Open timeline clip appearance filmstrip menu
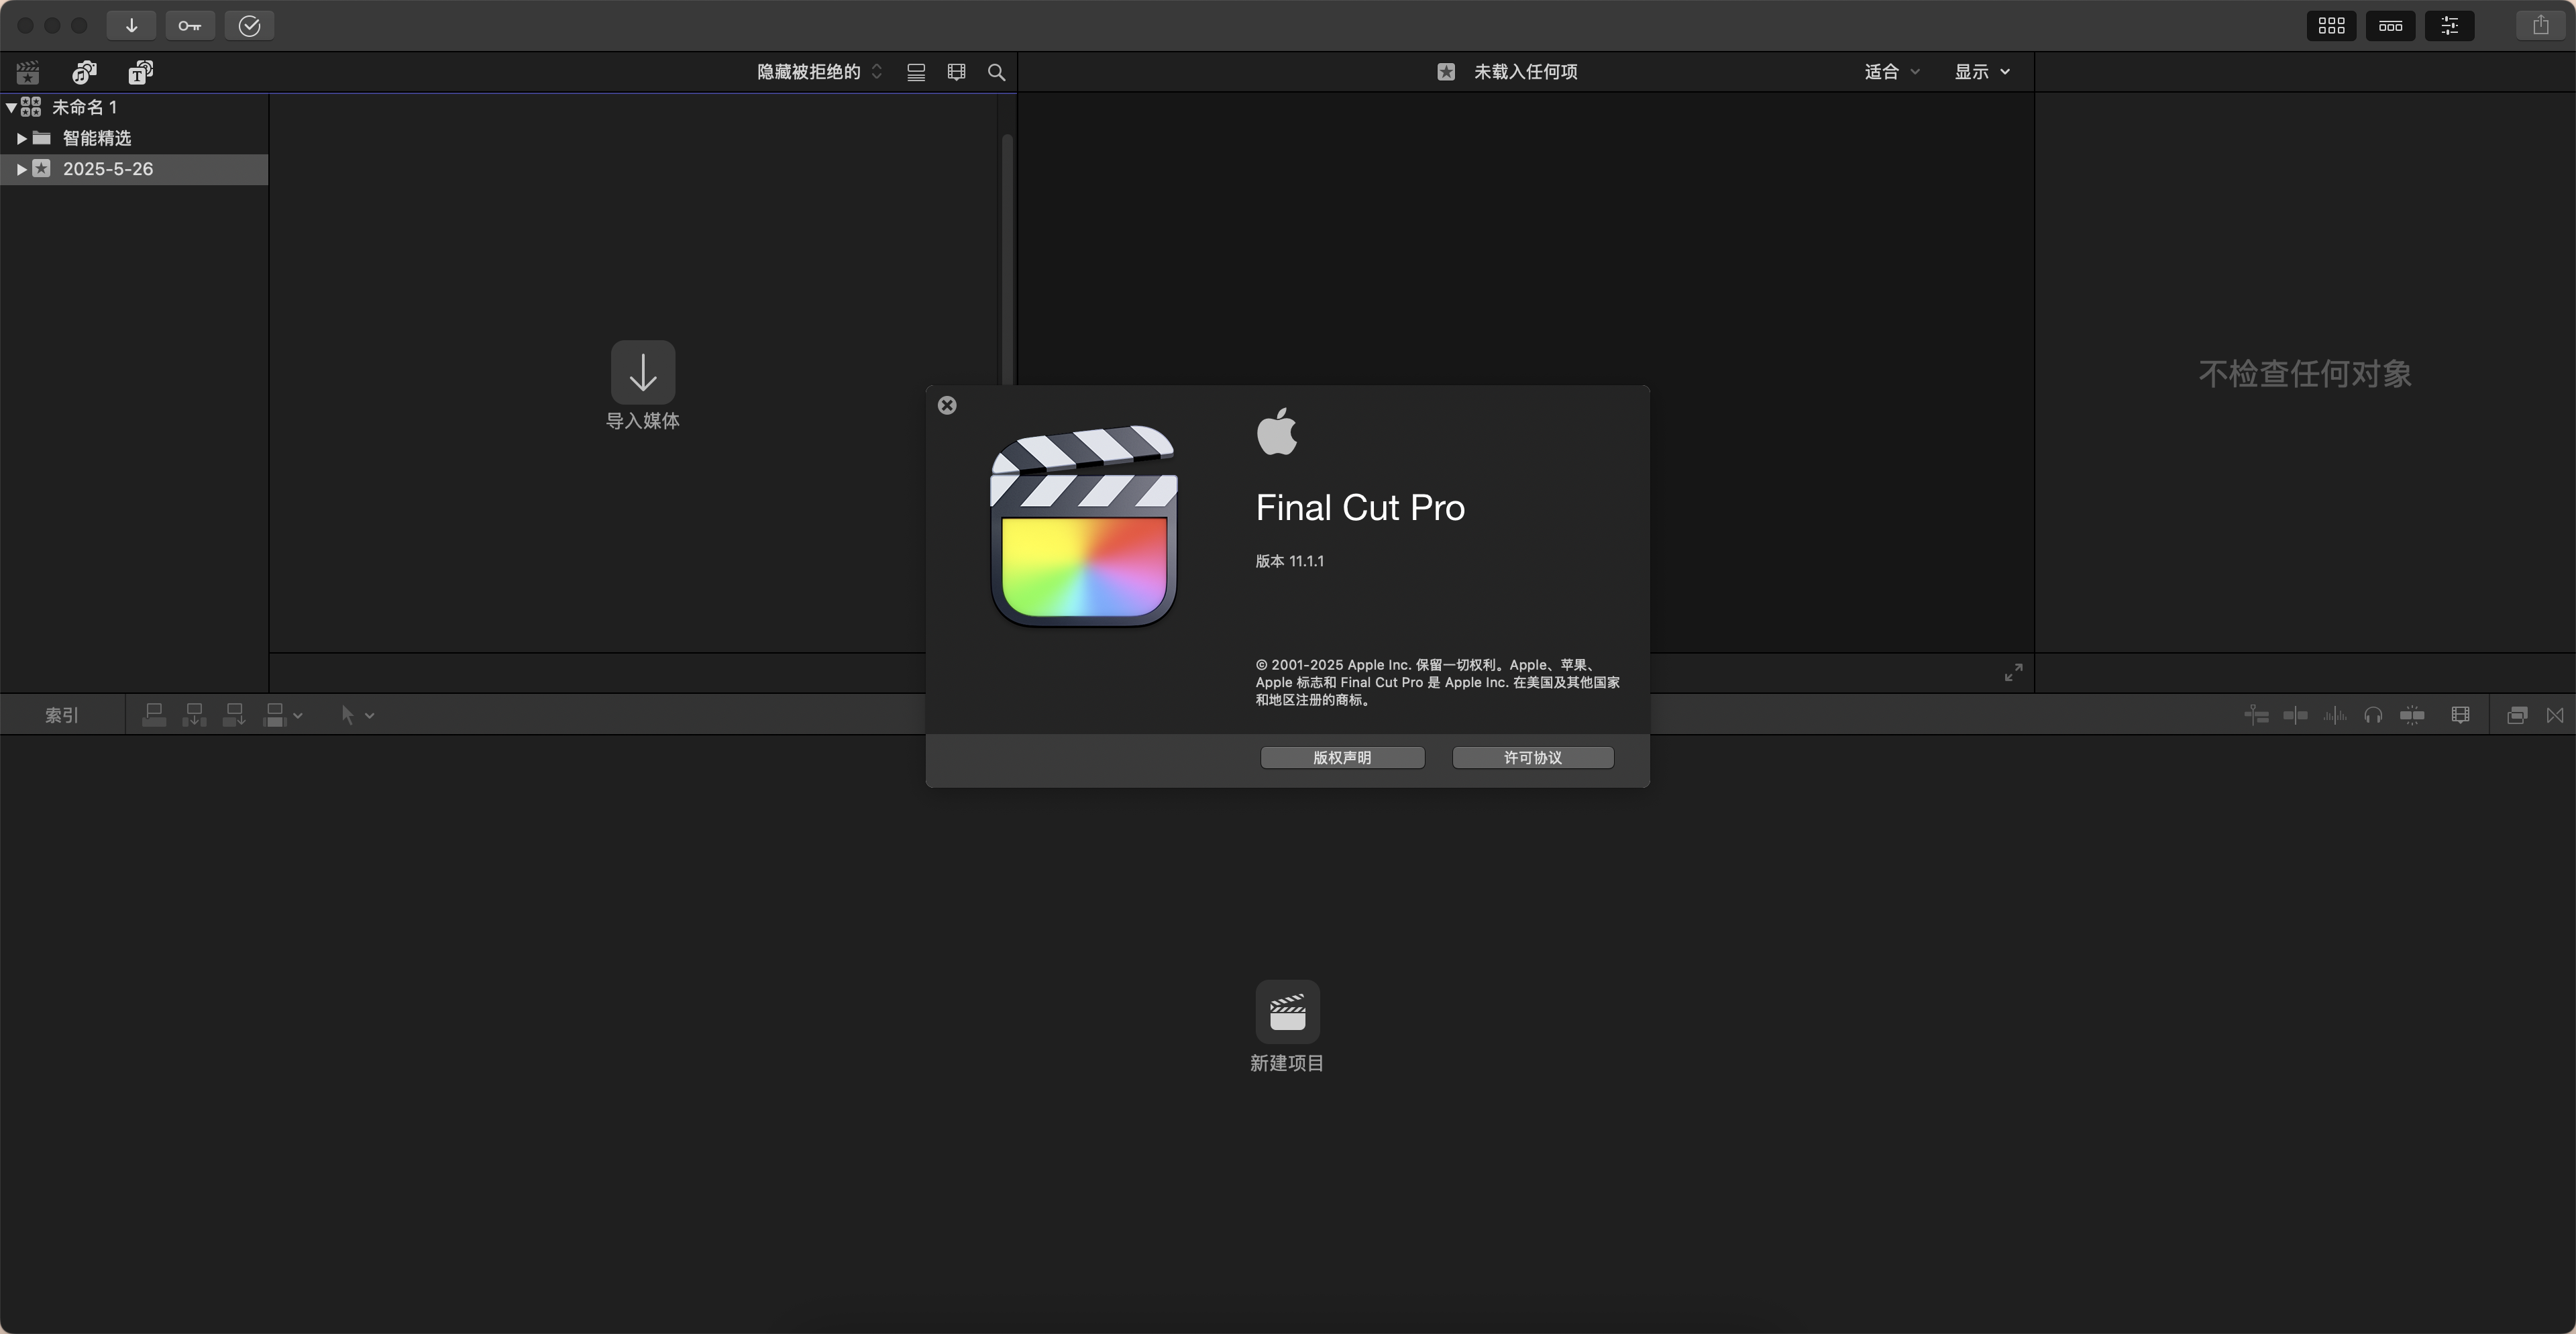2576x1334 pixels. coord(2461,715)
